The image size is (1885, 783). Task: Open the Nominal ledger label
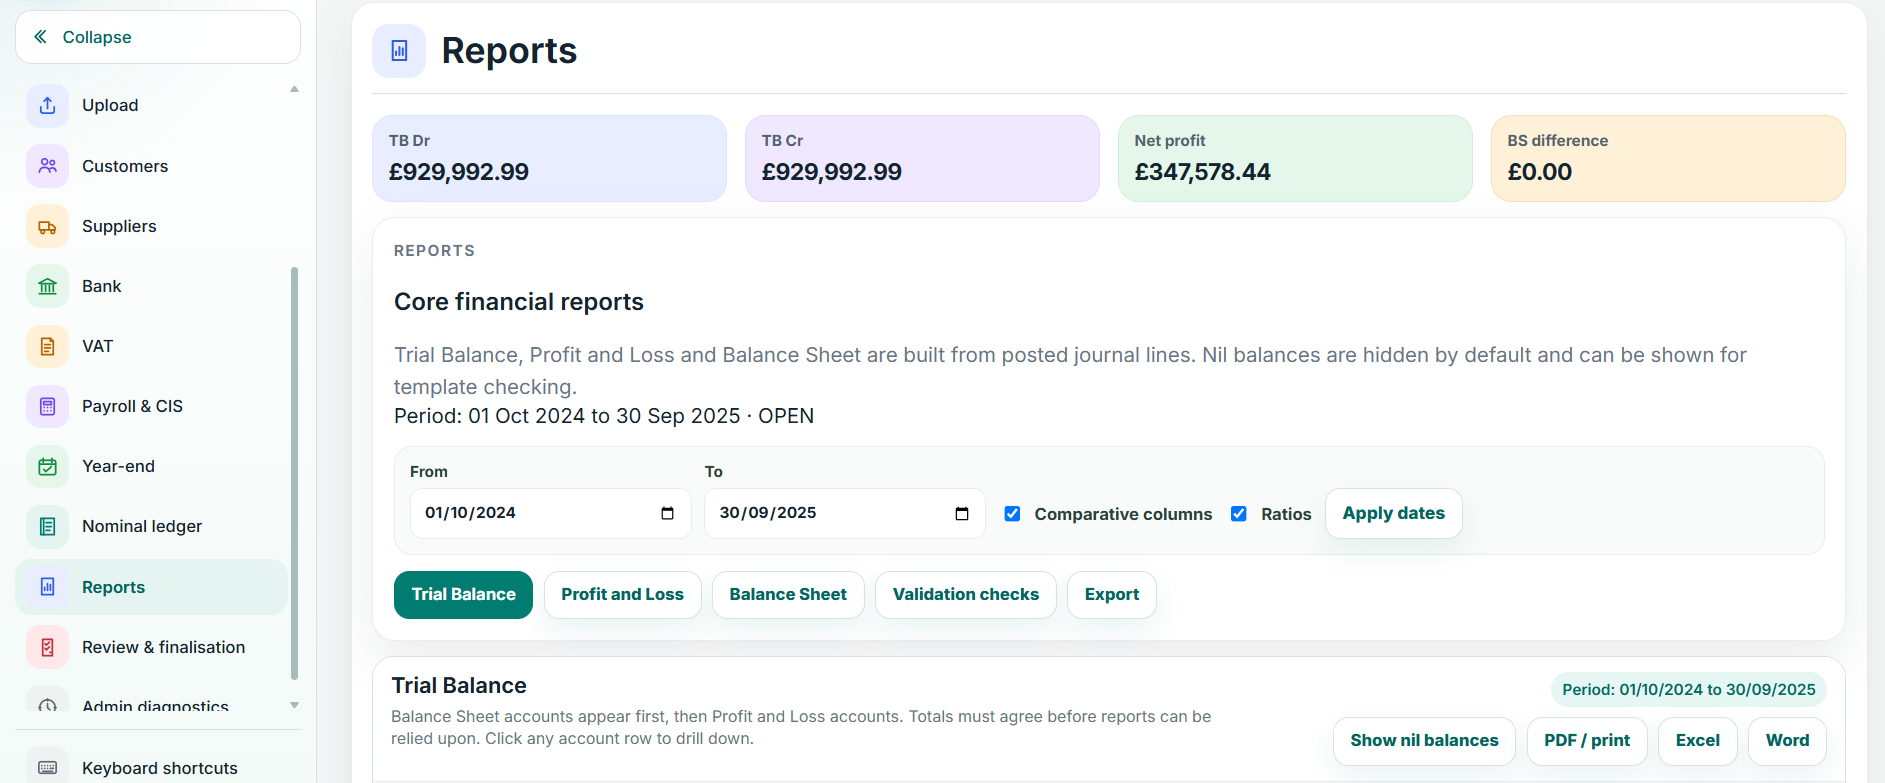tap(142, 526)
